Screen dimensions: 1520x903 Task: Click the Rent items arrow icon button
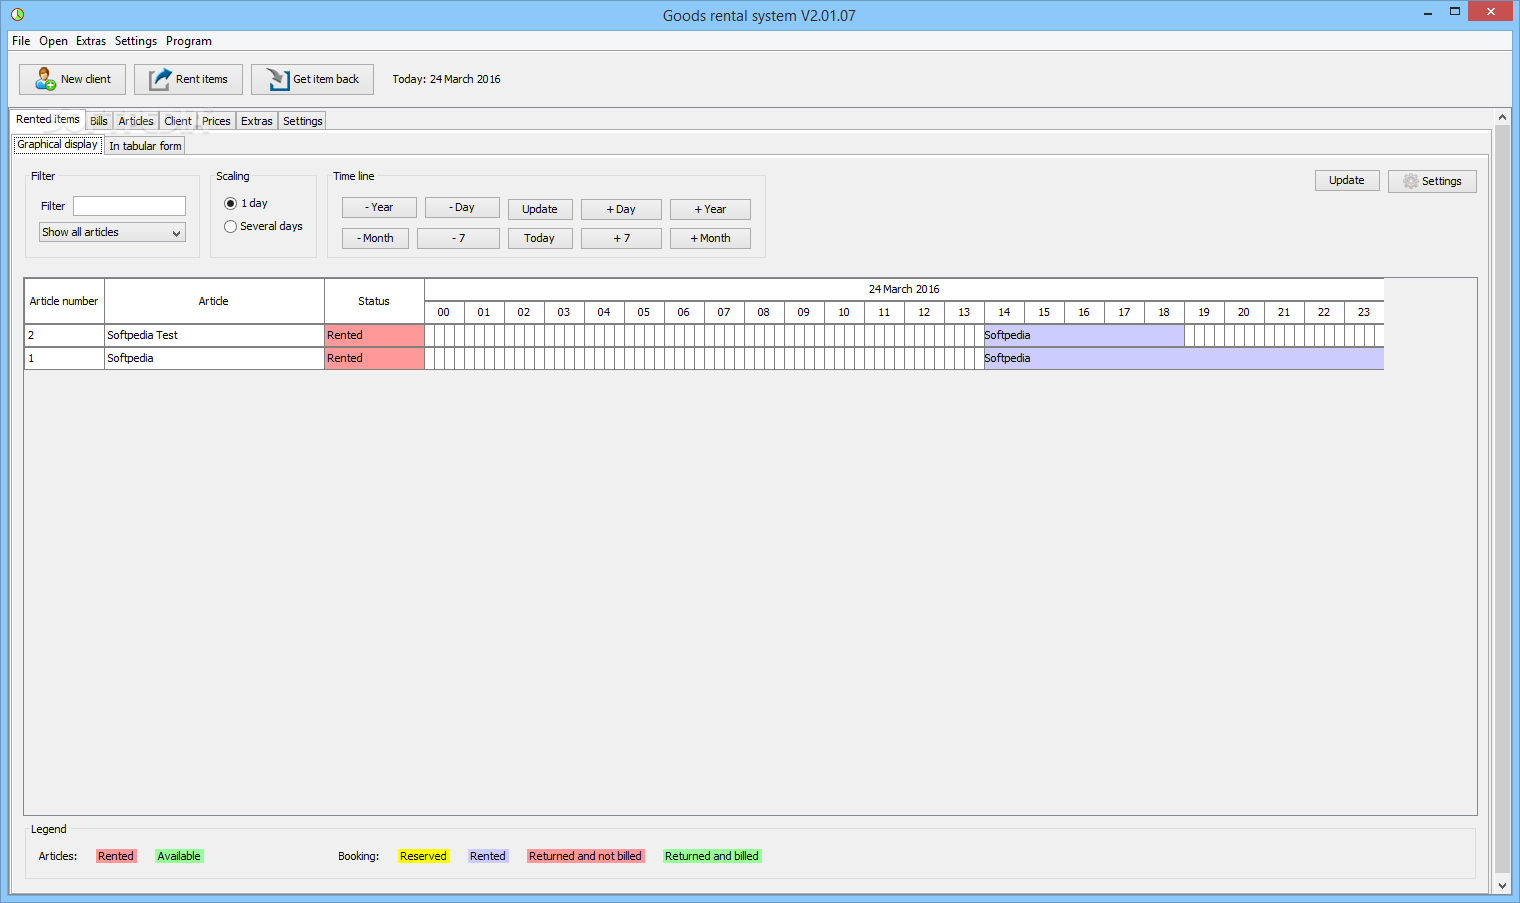188,79
